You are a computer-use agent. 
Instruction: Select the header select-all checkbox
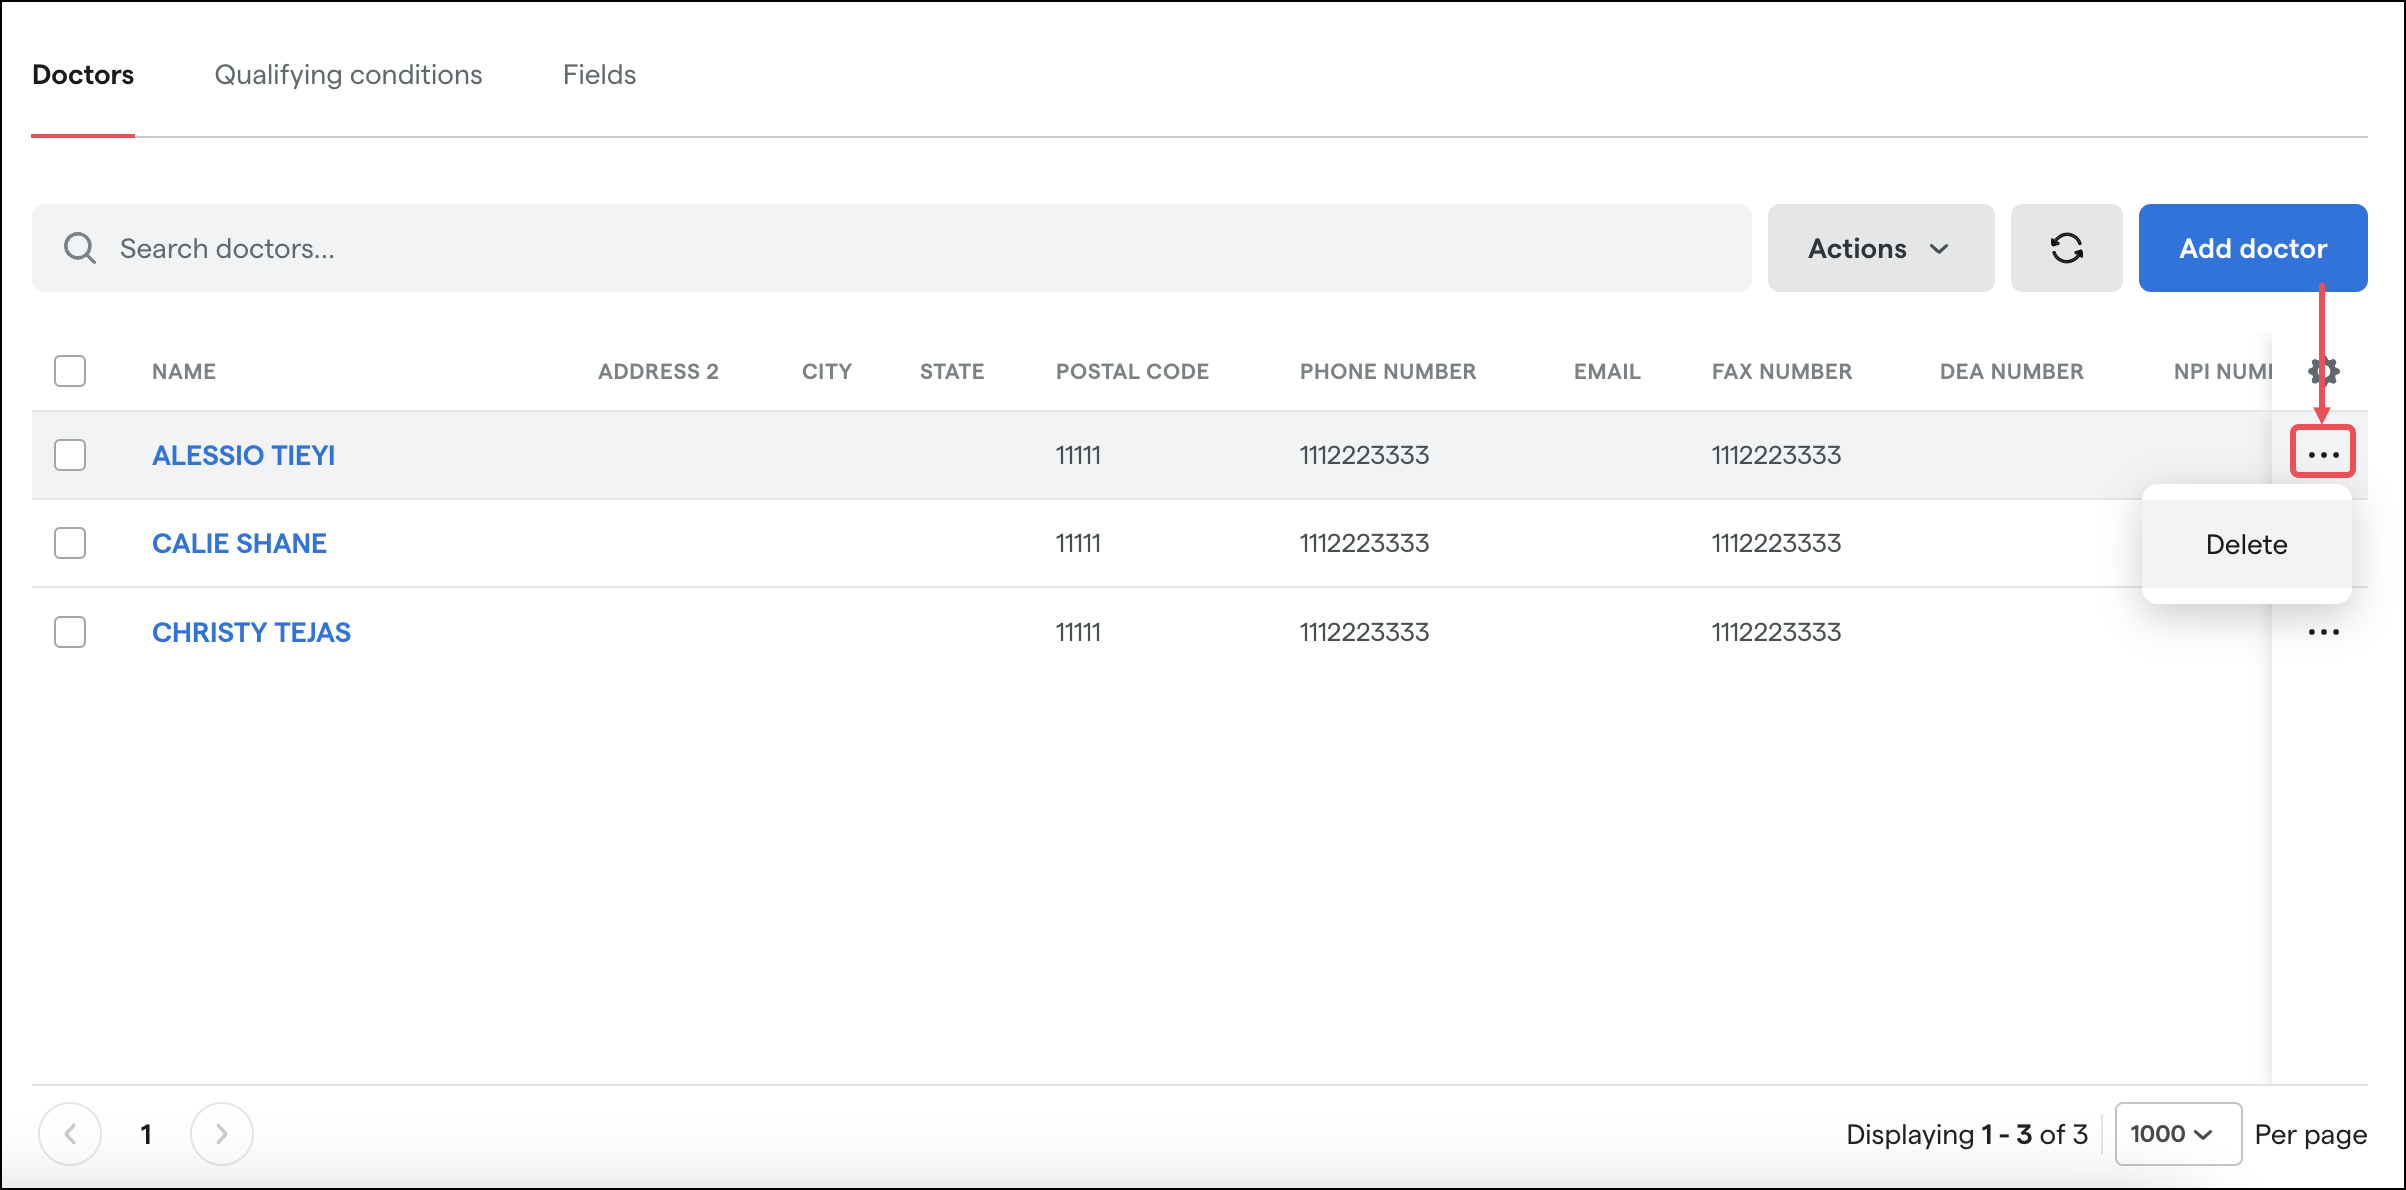click(70, 371)
